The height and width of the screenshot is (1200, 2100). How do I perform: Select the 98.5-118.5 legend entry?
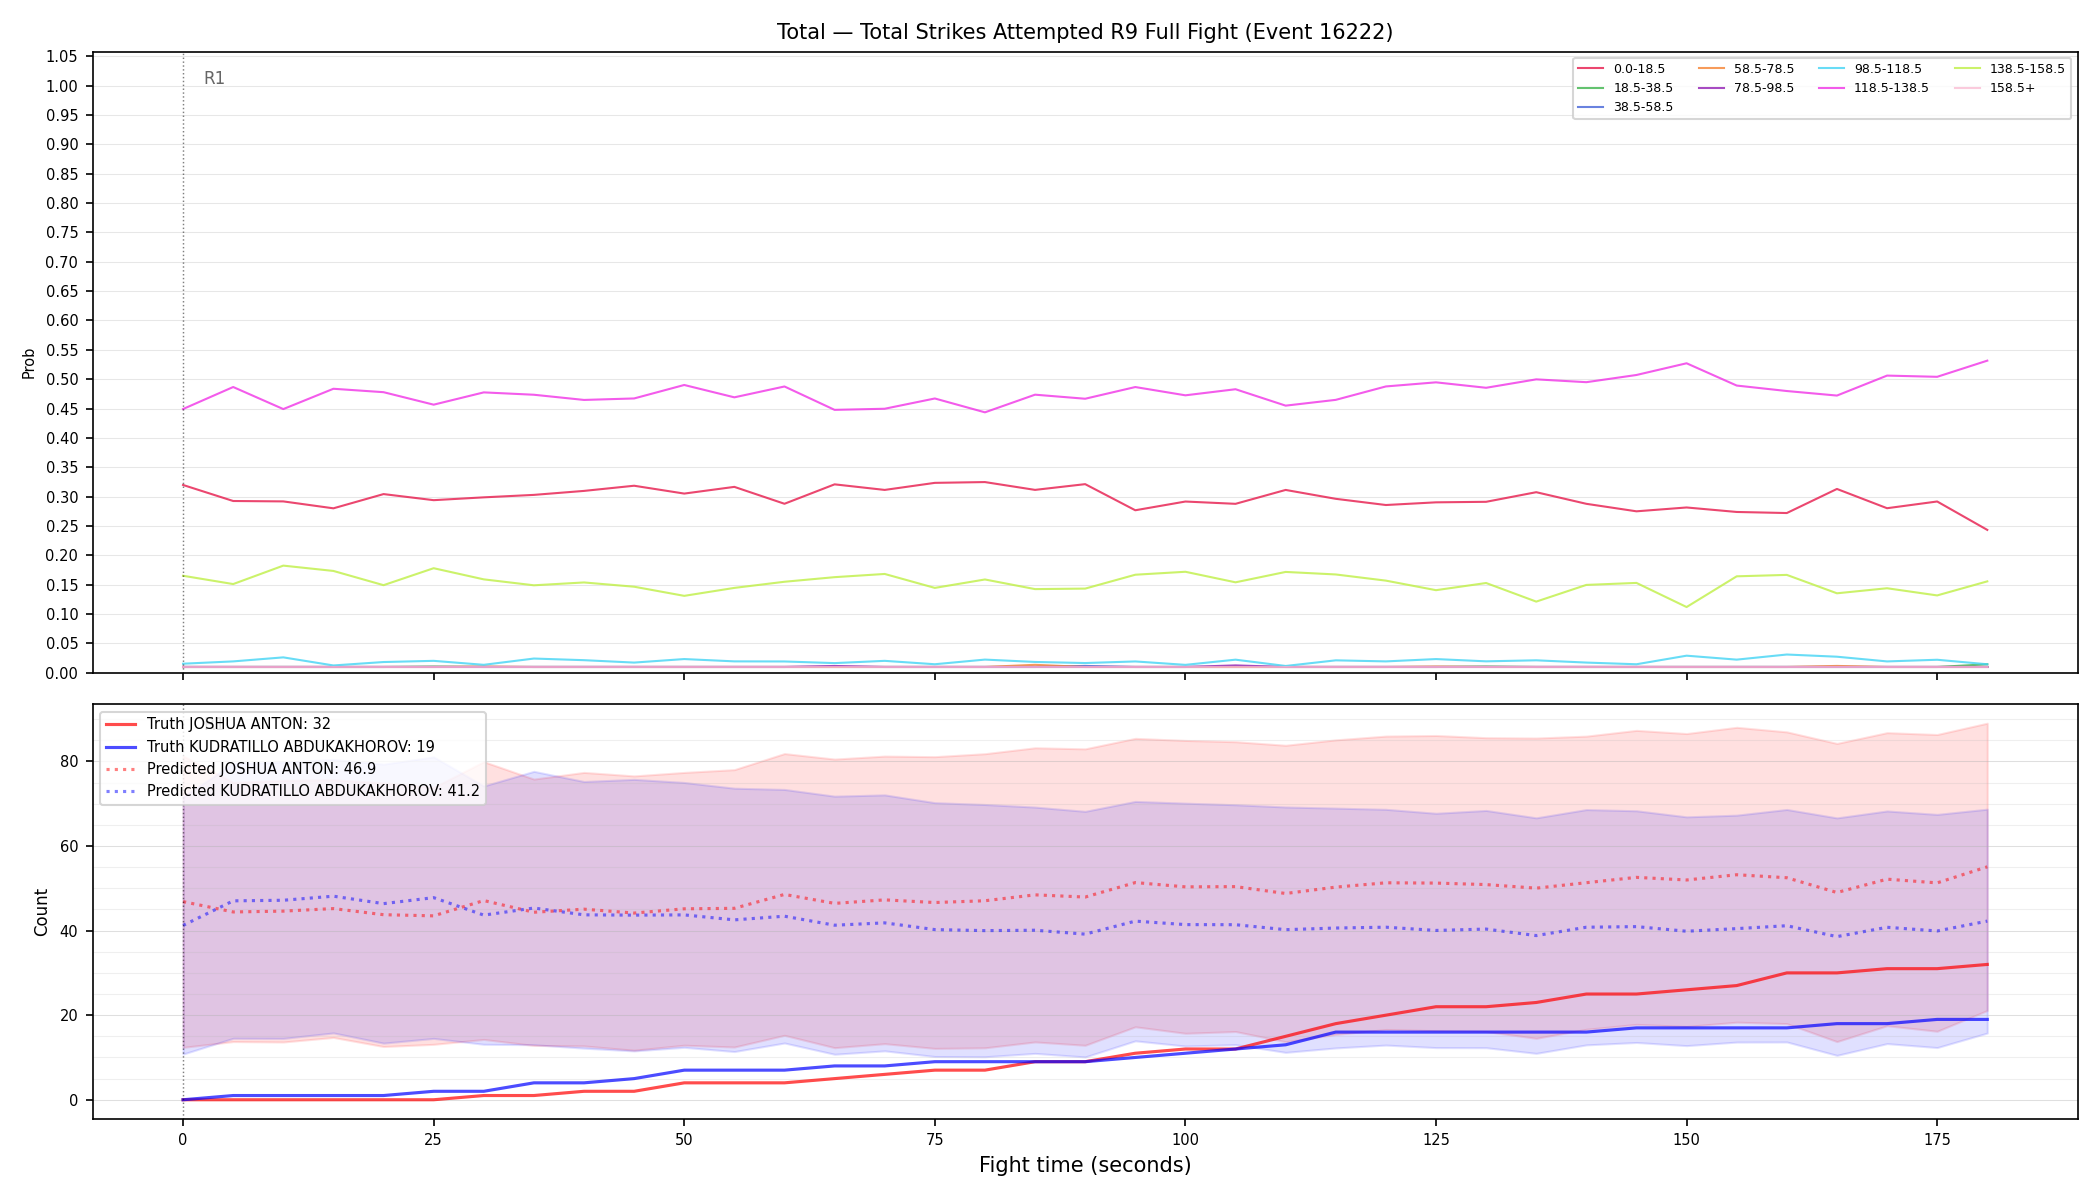coord(1870,69)
